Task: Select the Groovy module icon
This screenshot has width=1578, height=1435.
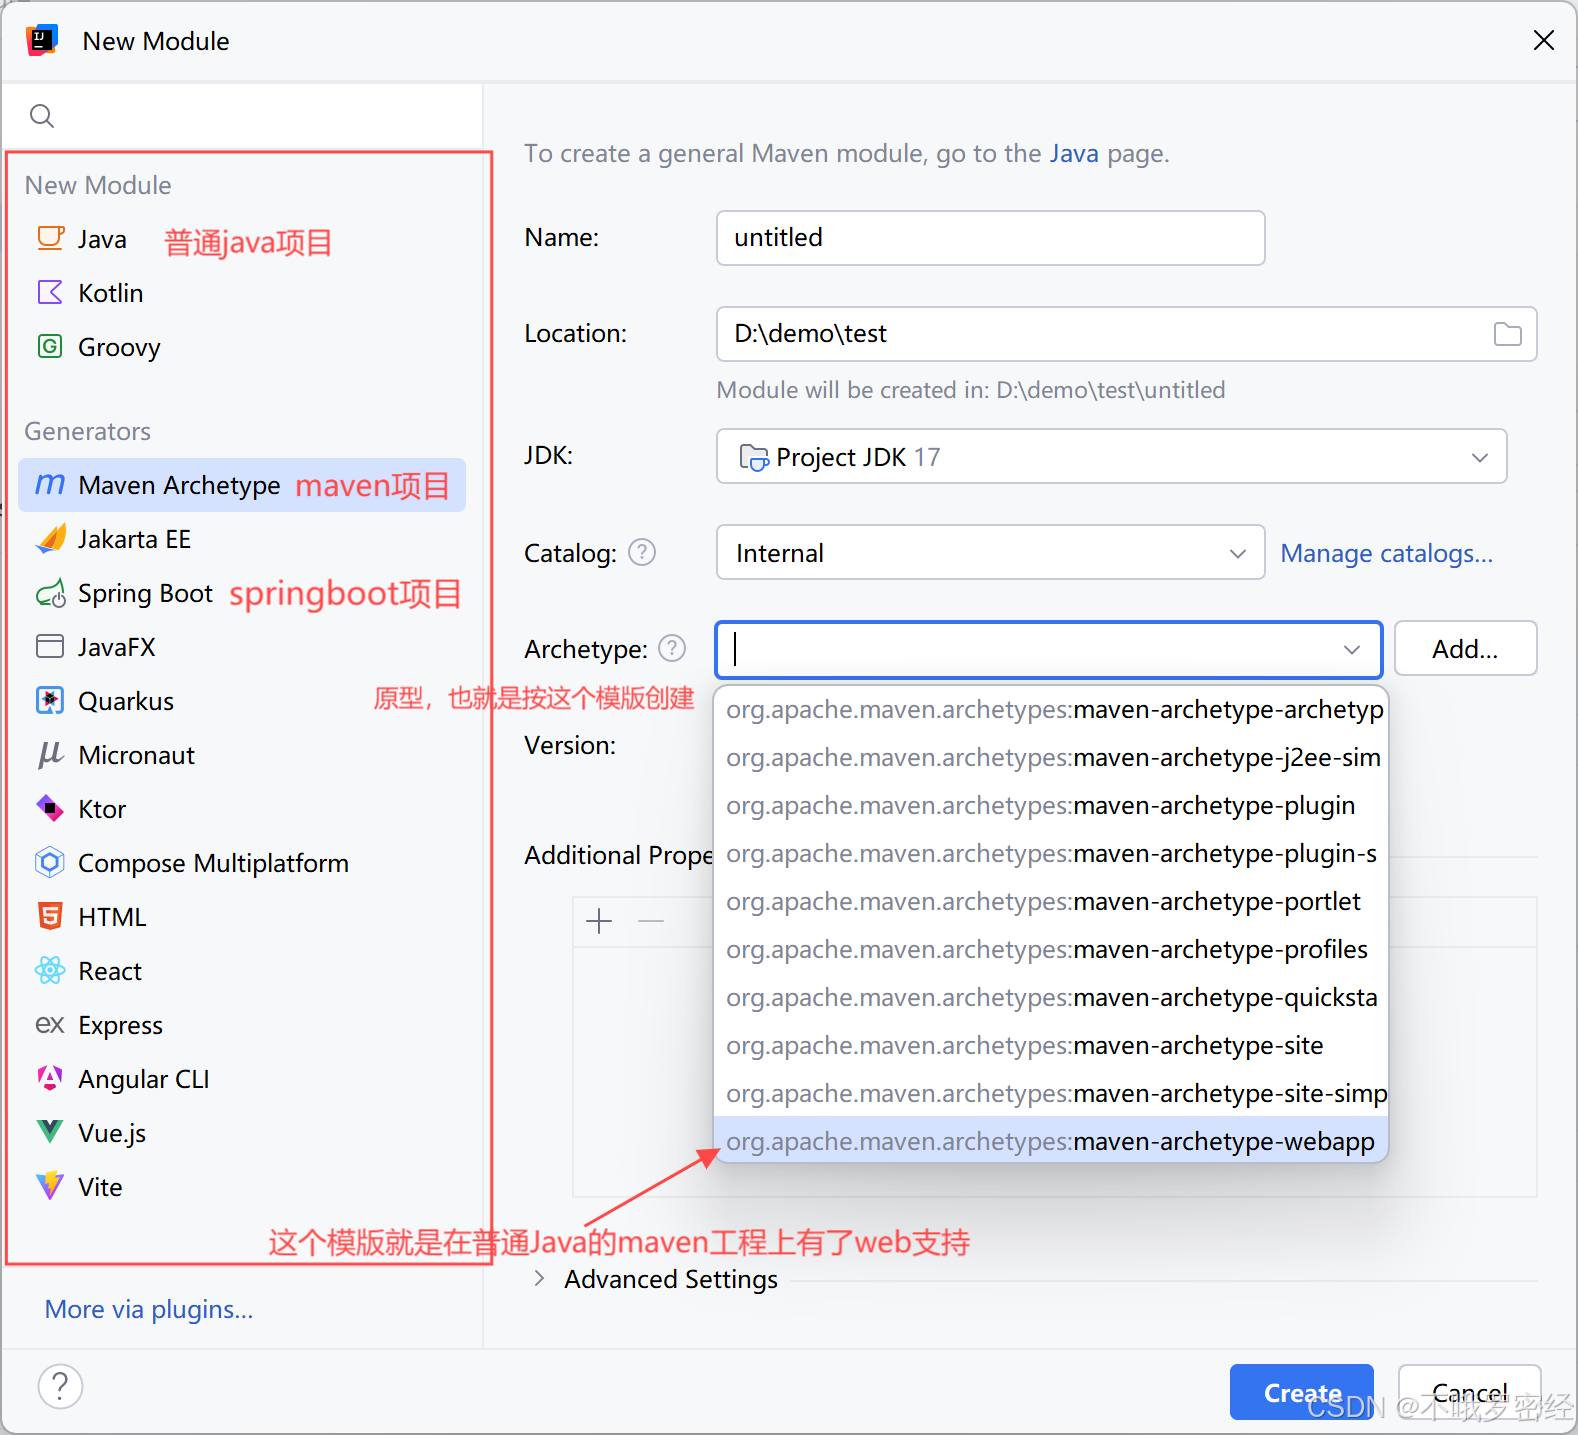Action: pyautogui.click(x=50, y=346)
